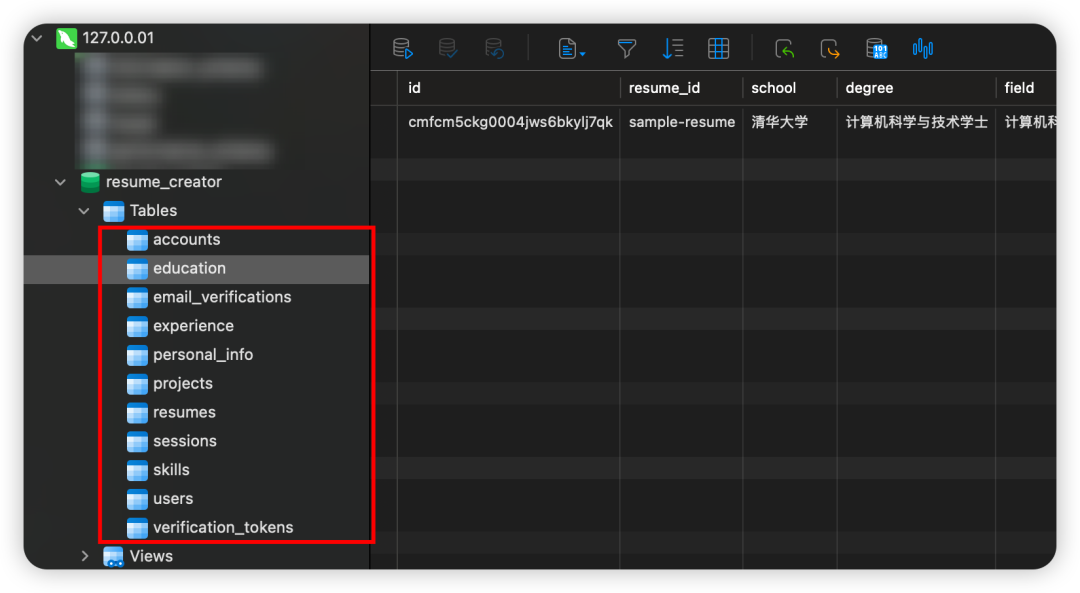The image size is (1080, 593).
Task: Open the resumes table
Action: click(x=184, y=413)
